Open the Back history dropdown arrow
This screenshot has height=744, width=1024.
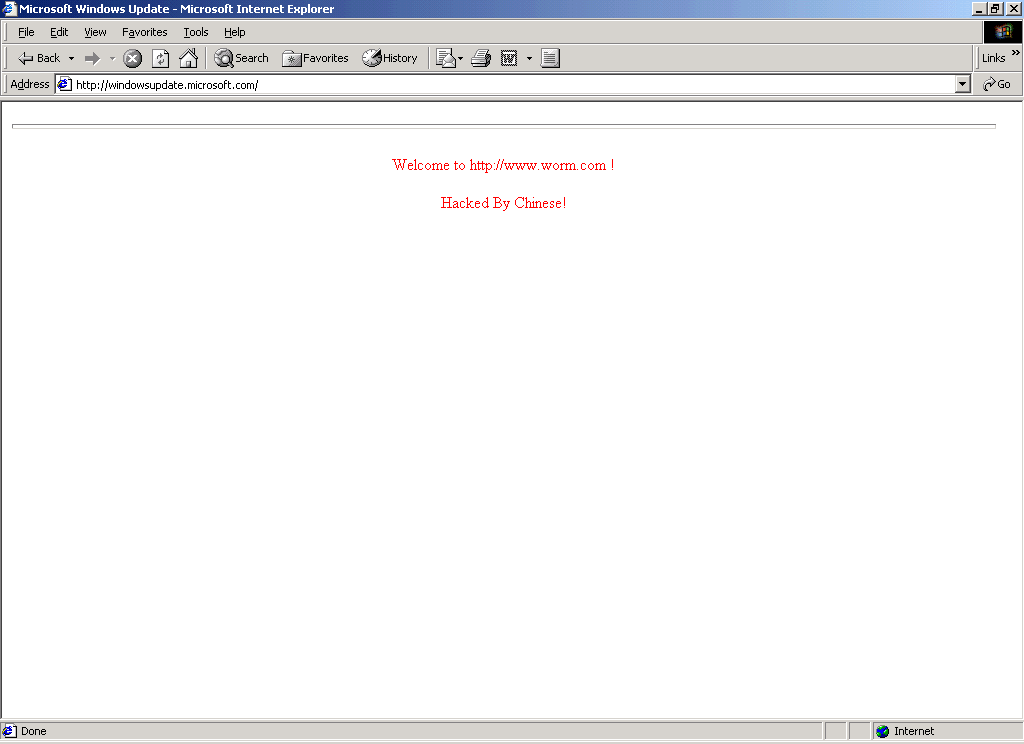tap(71, 58)
